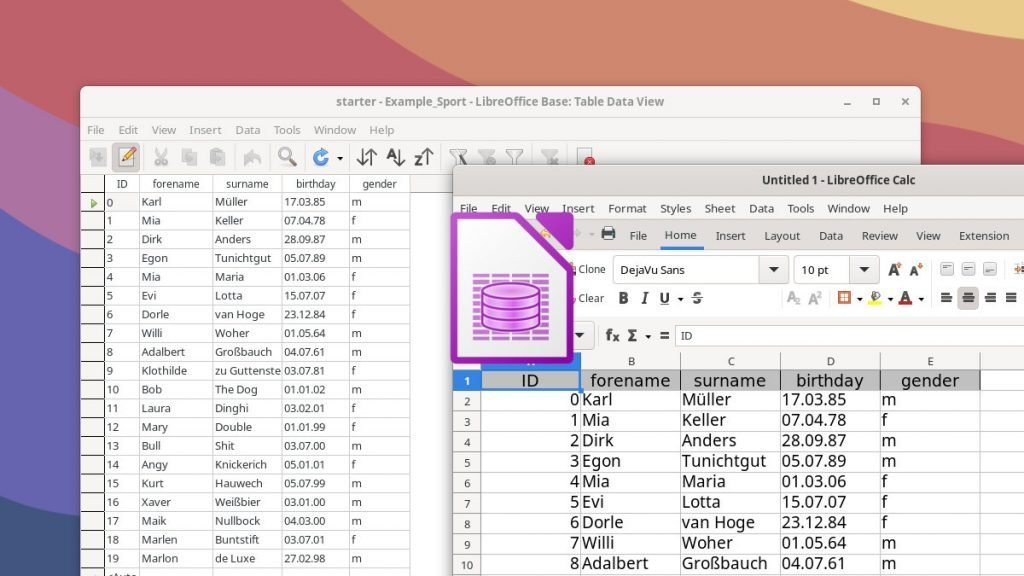This screenshot has height=576, width=1024.
Task: Click the Subscript icon in Calc
Action: pyautogui.click(x=793, y=298)
